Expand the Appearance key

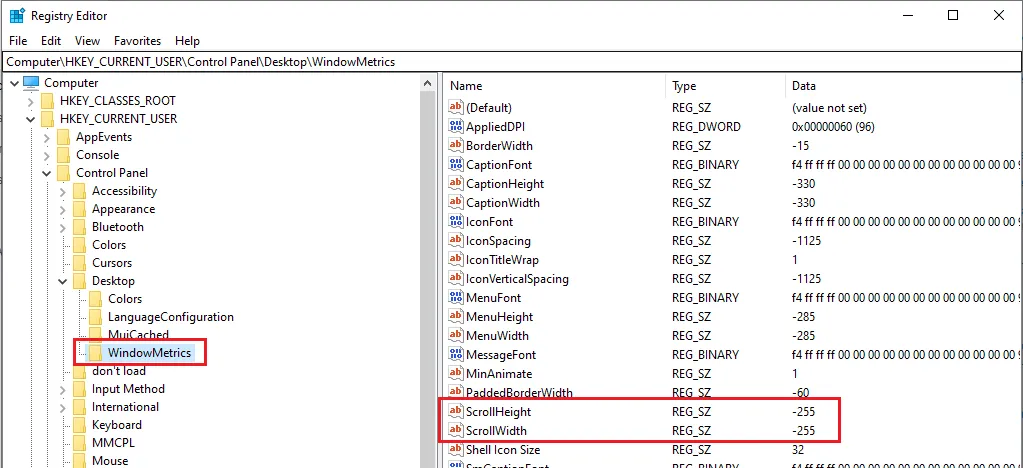point(63,210)
